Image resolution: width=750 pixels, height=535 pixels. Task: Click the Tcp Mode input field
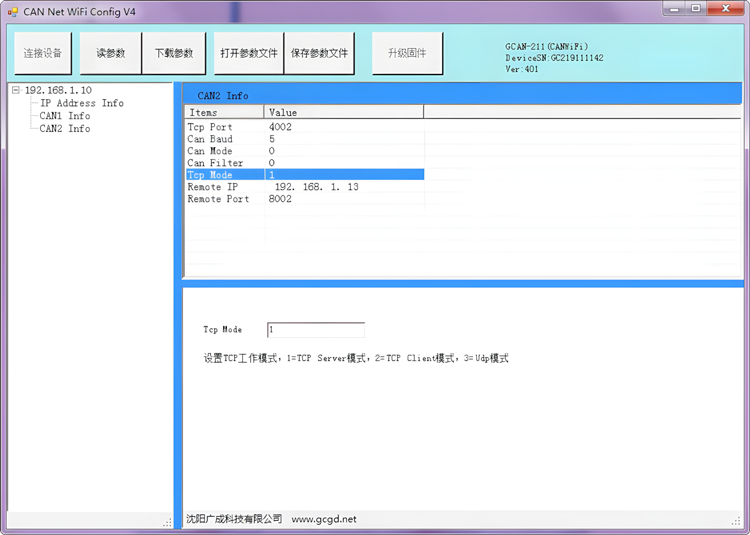tap(315, 330)
